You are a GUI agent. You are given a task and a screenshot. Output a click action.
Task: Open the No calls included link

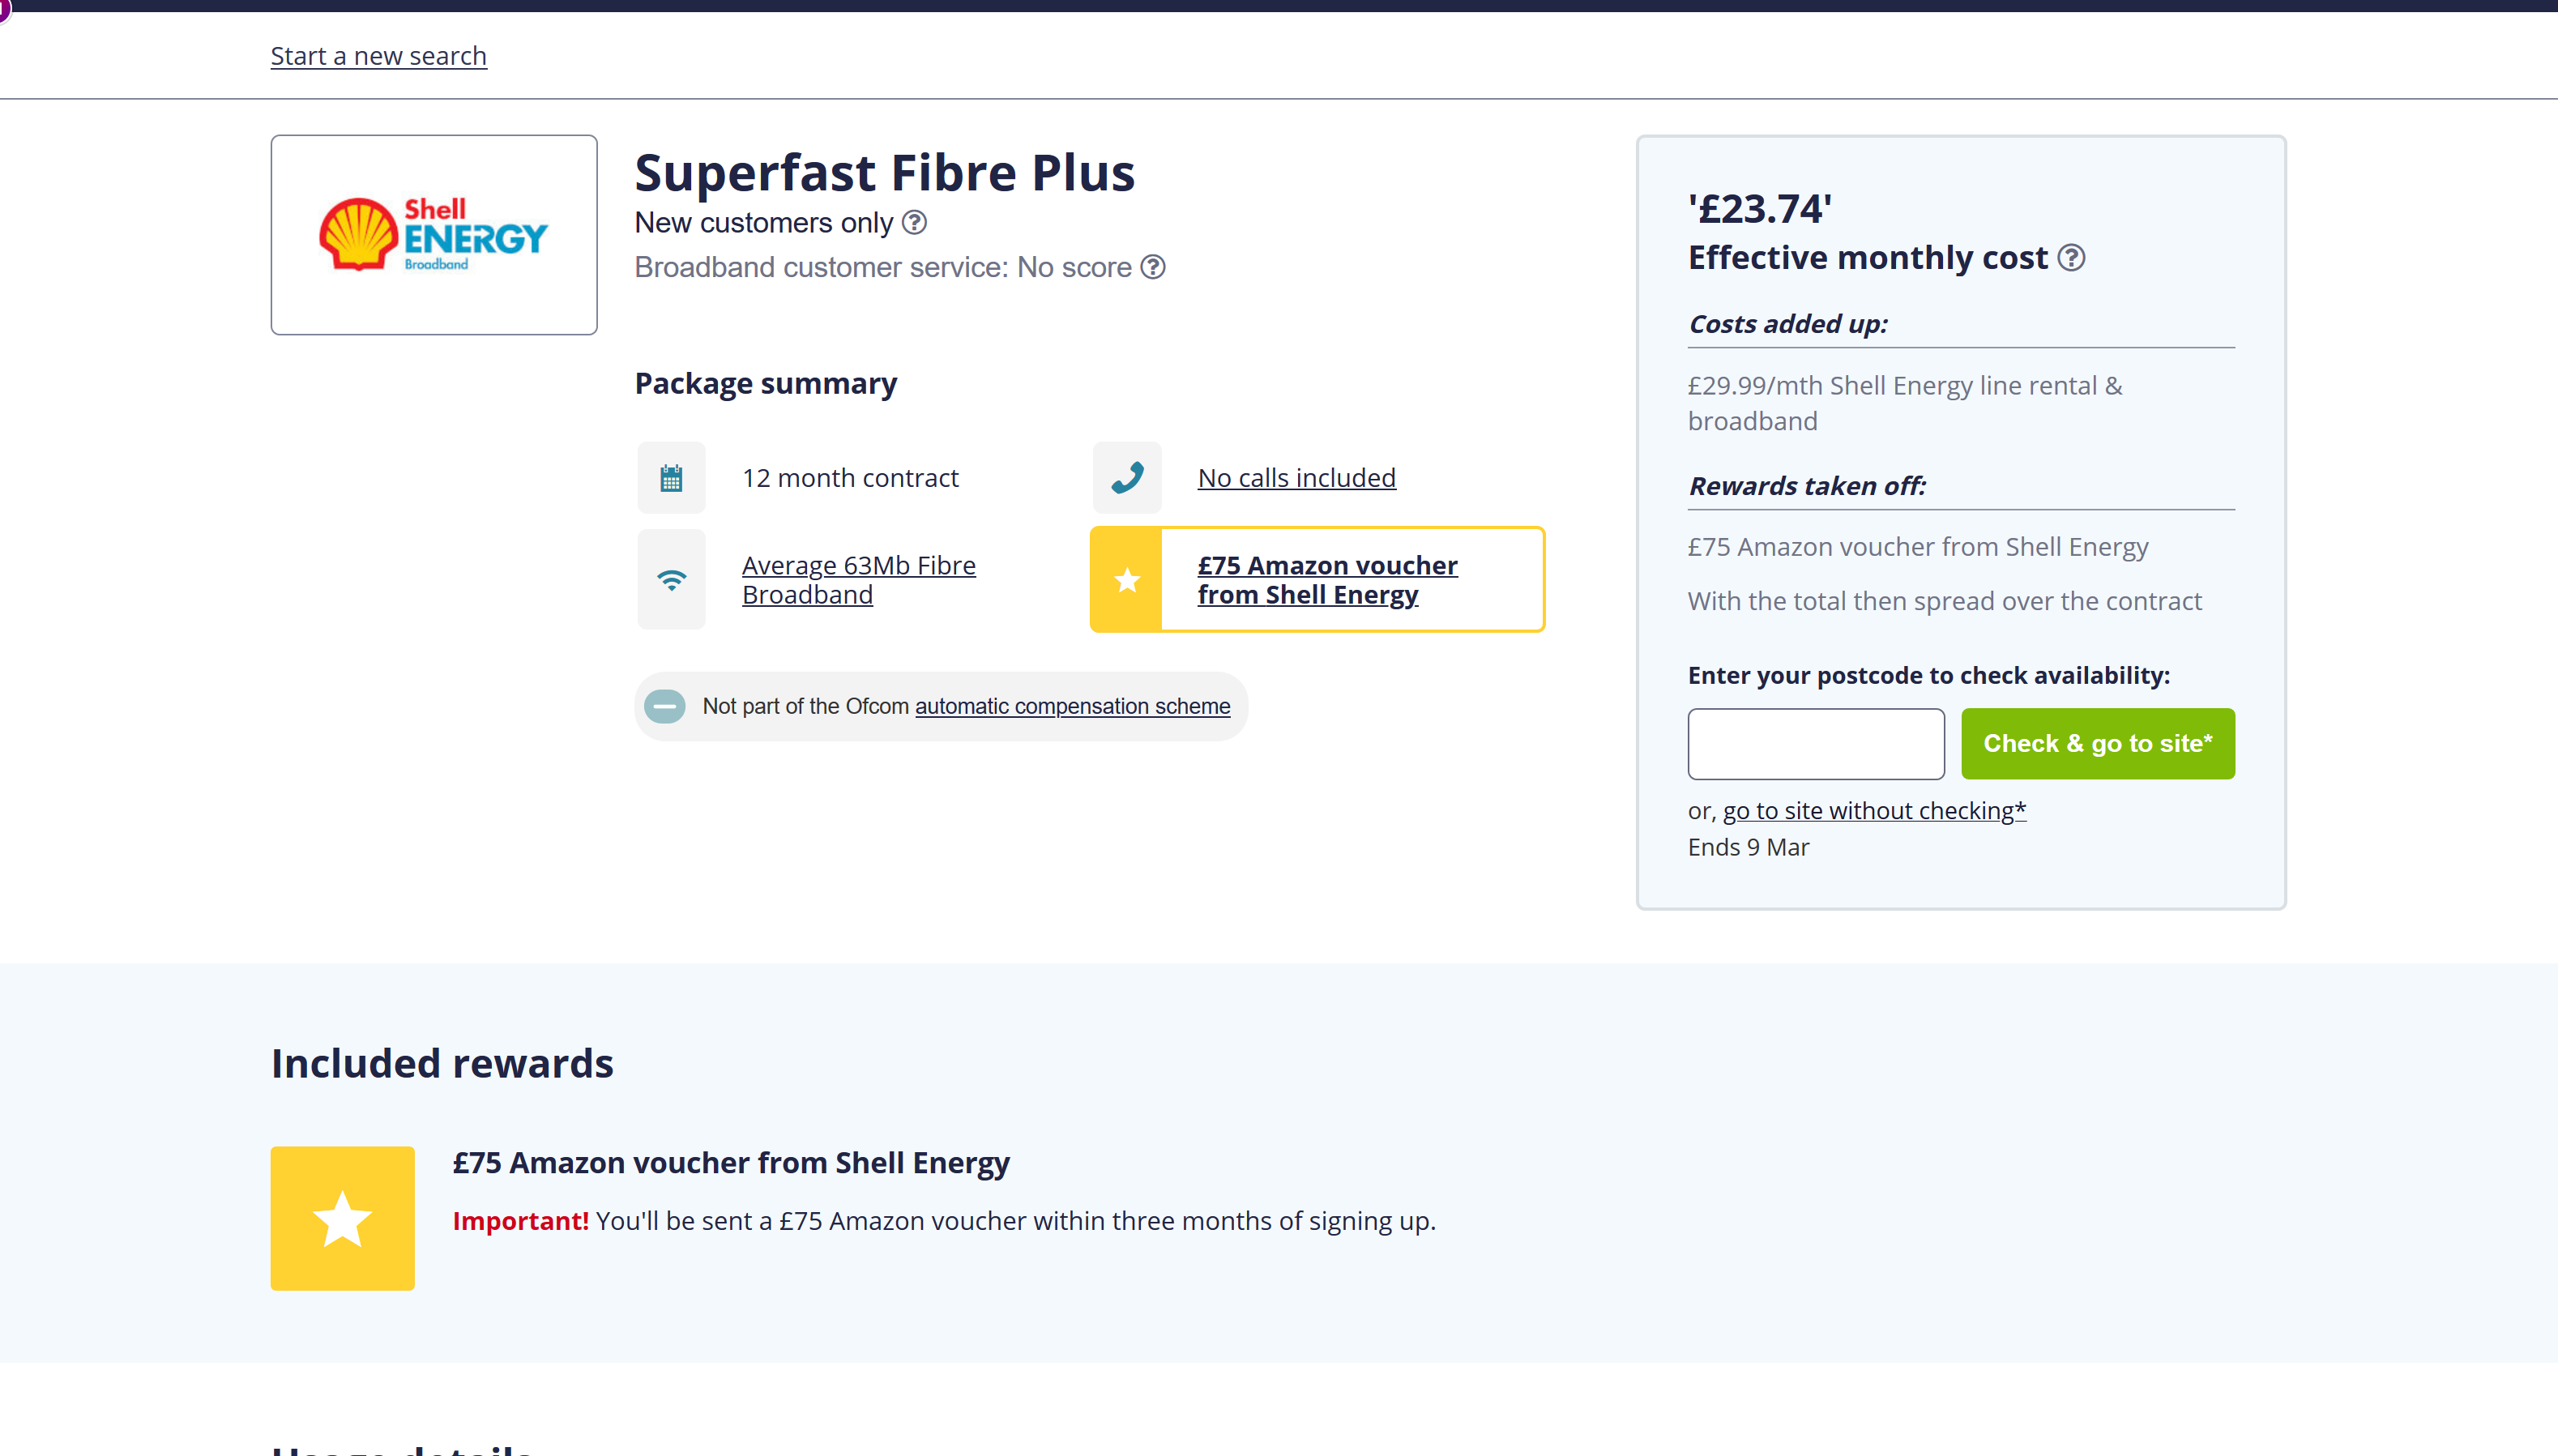[1297, 478]
